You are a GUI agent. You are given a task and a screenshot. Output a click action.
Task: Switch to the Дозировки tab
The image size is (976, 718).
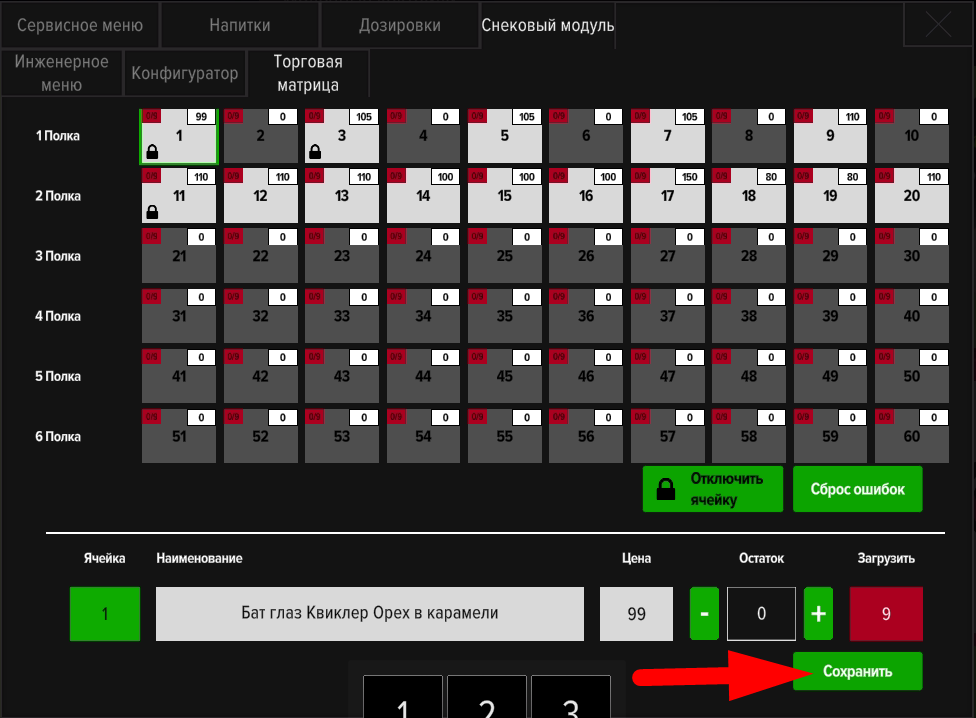[399, 25]
